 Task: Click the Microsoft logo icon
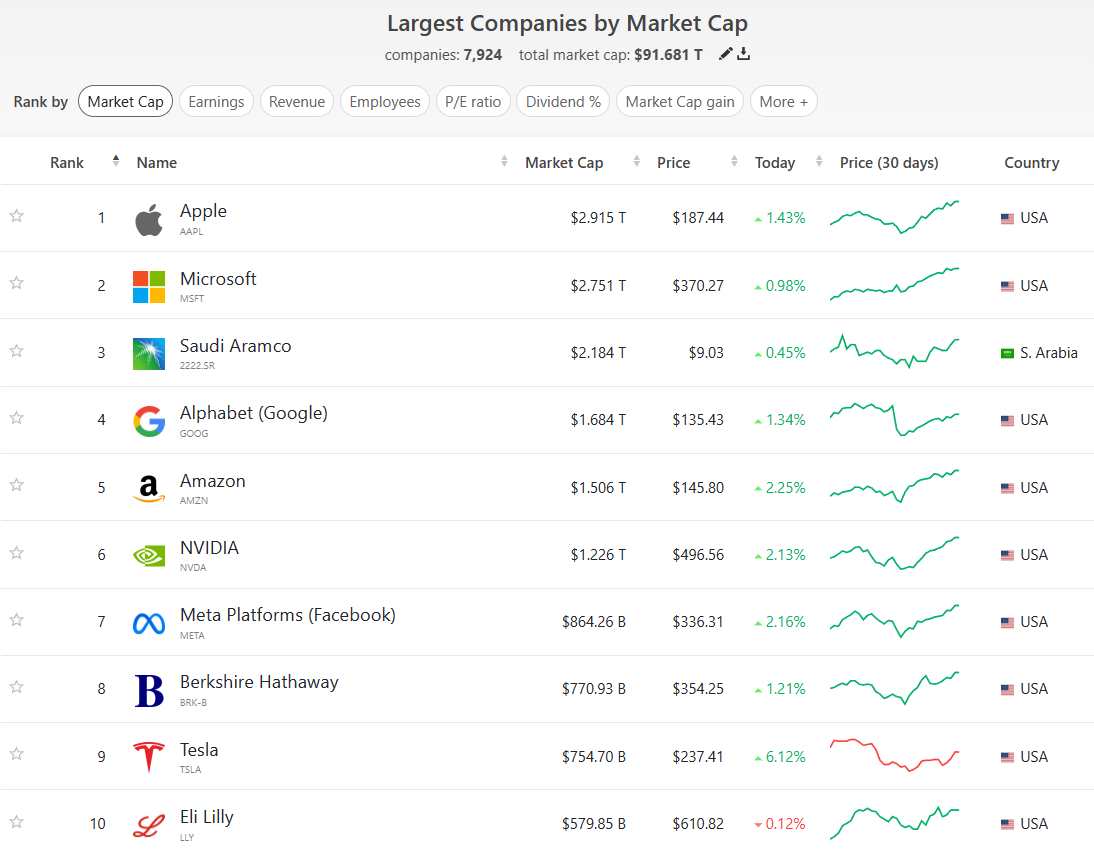pyautogui.click(x=149, y=286)
